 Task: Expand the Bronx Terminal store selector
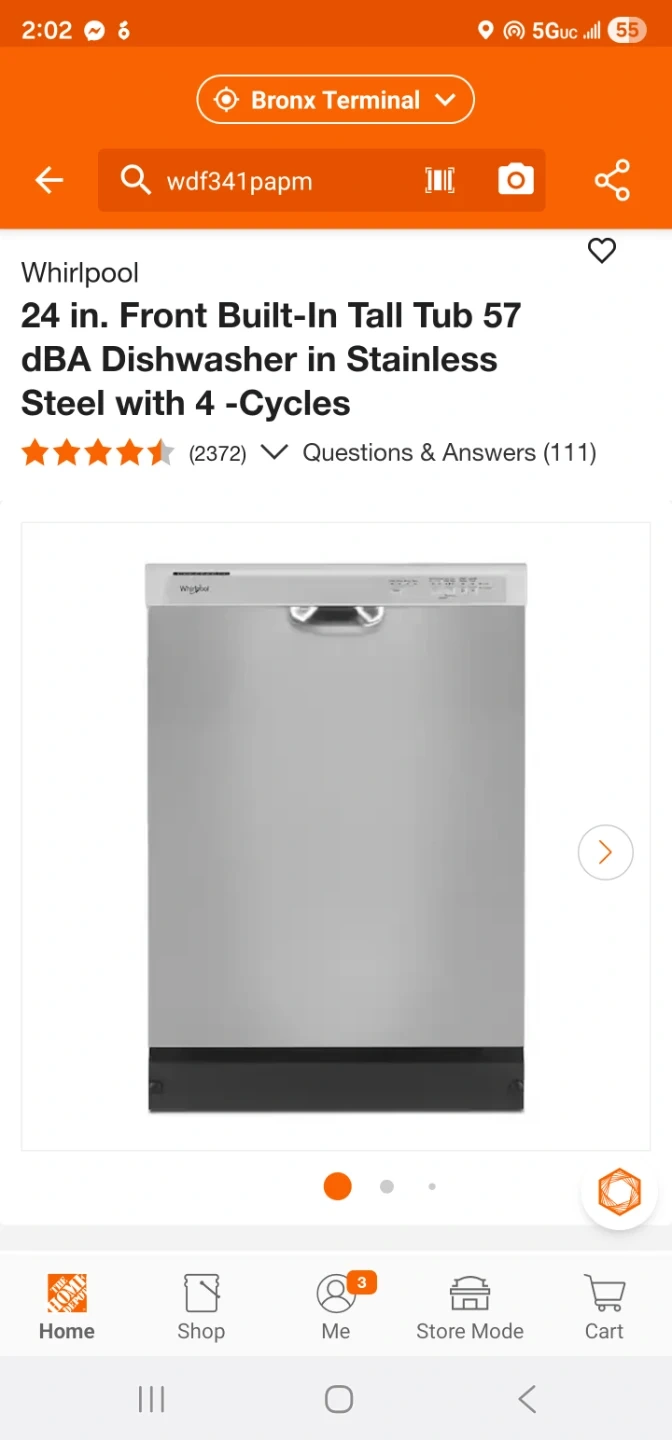[336, 100]
